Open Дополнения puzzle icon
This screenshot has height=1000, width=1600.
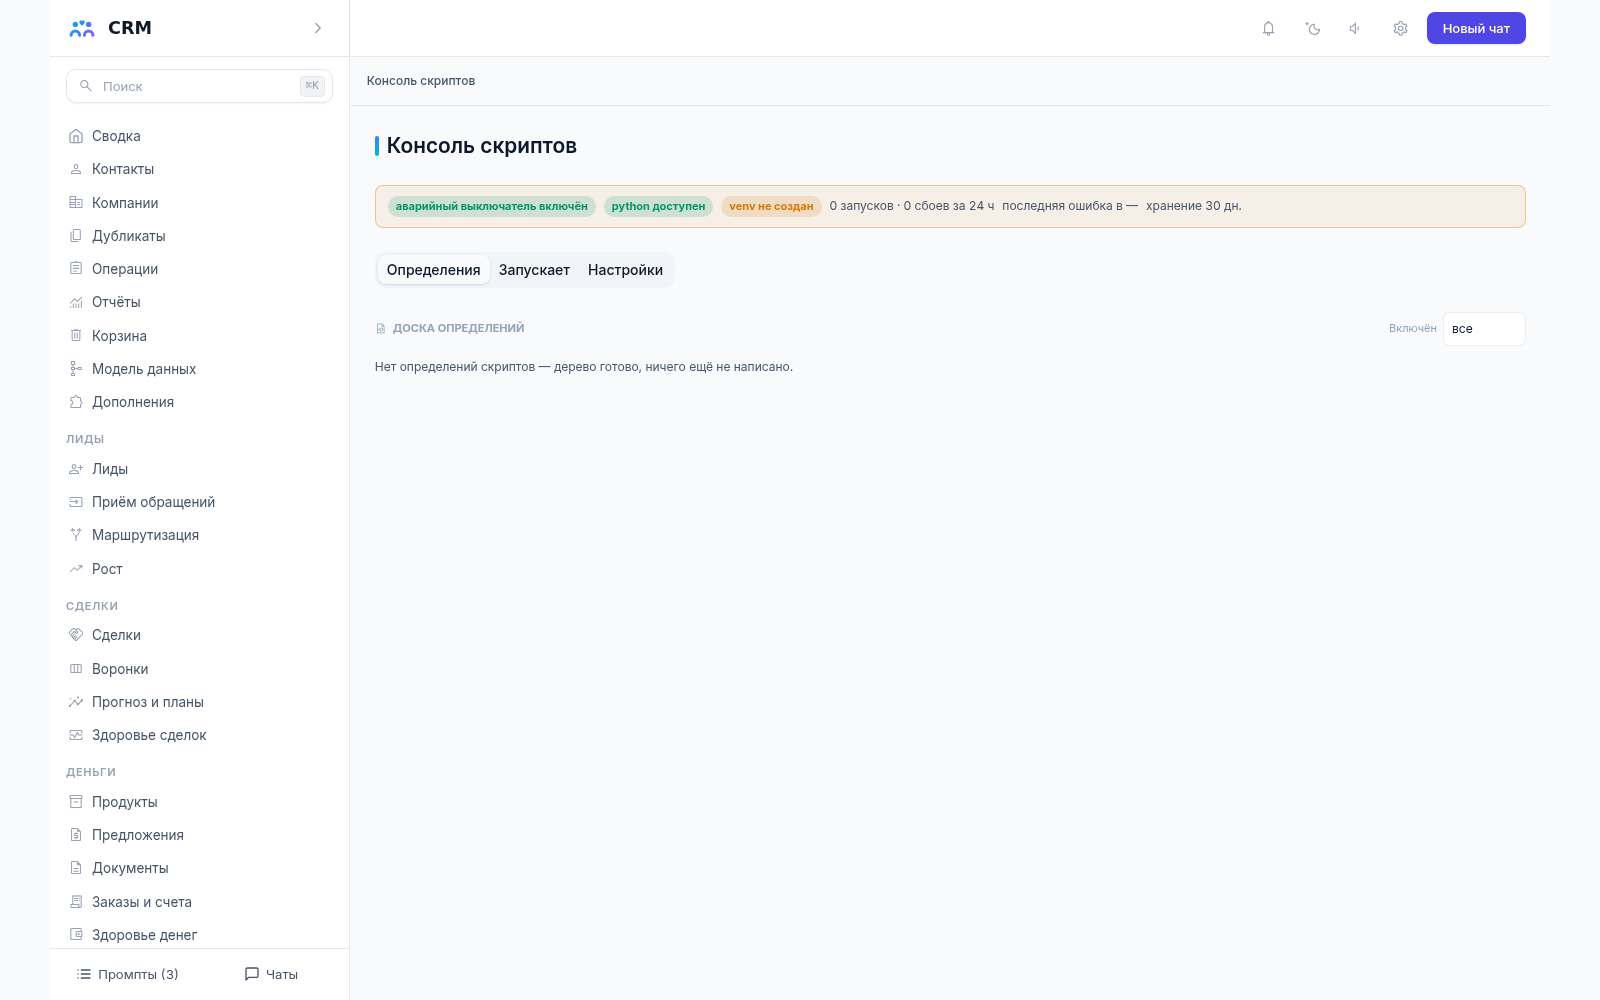pyautogui.click(x=76, y=402)
